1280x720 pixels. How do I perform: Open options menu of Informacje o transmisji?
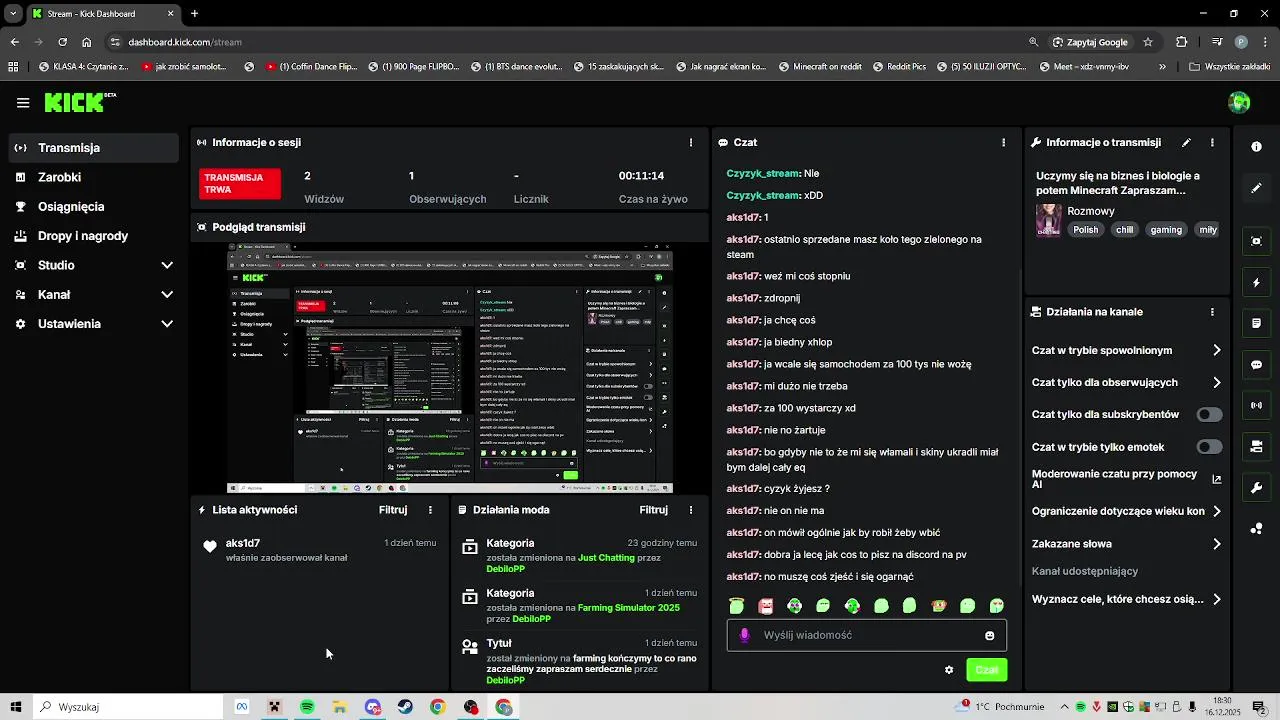(1212, 142)
